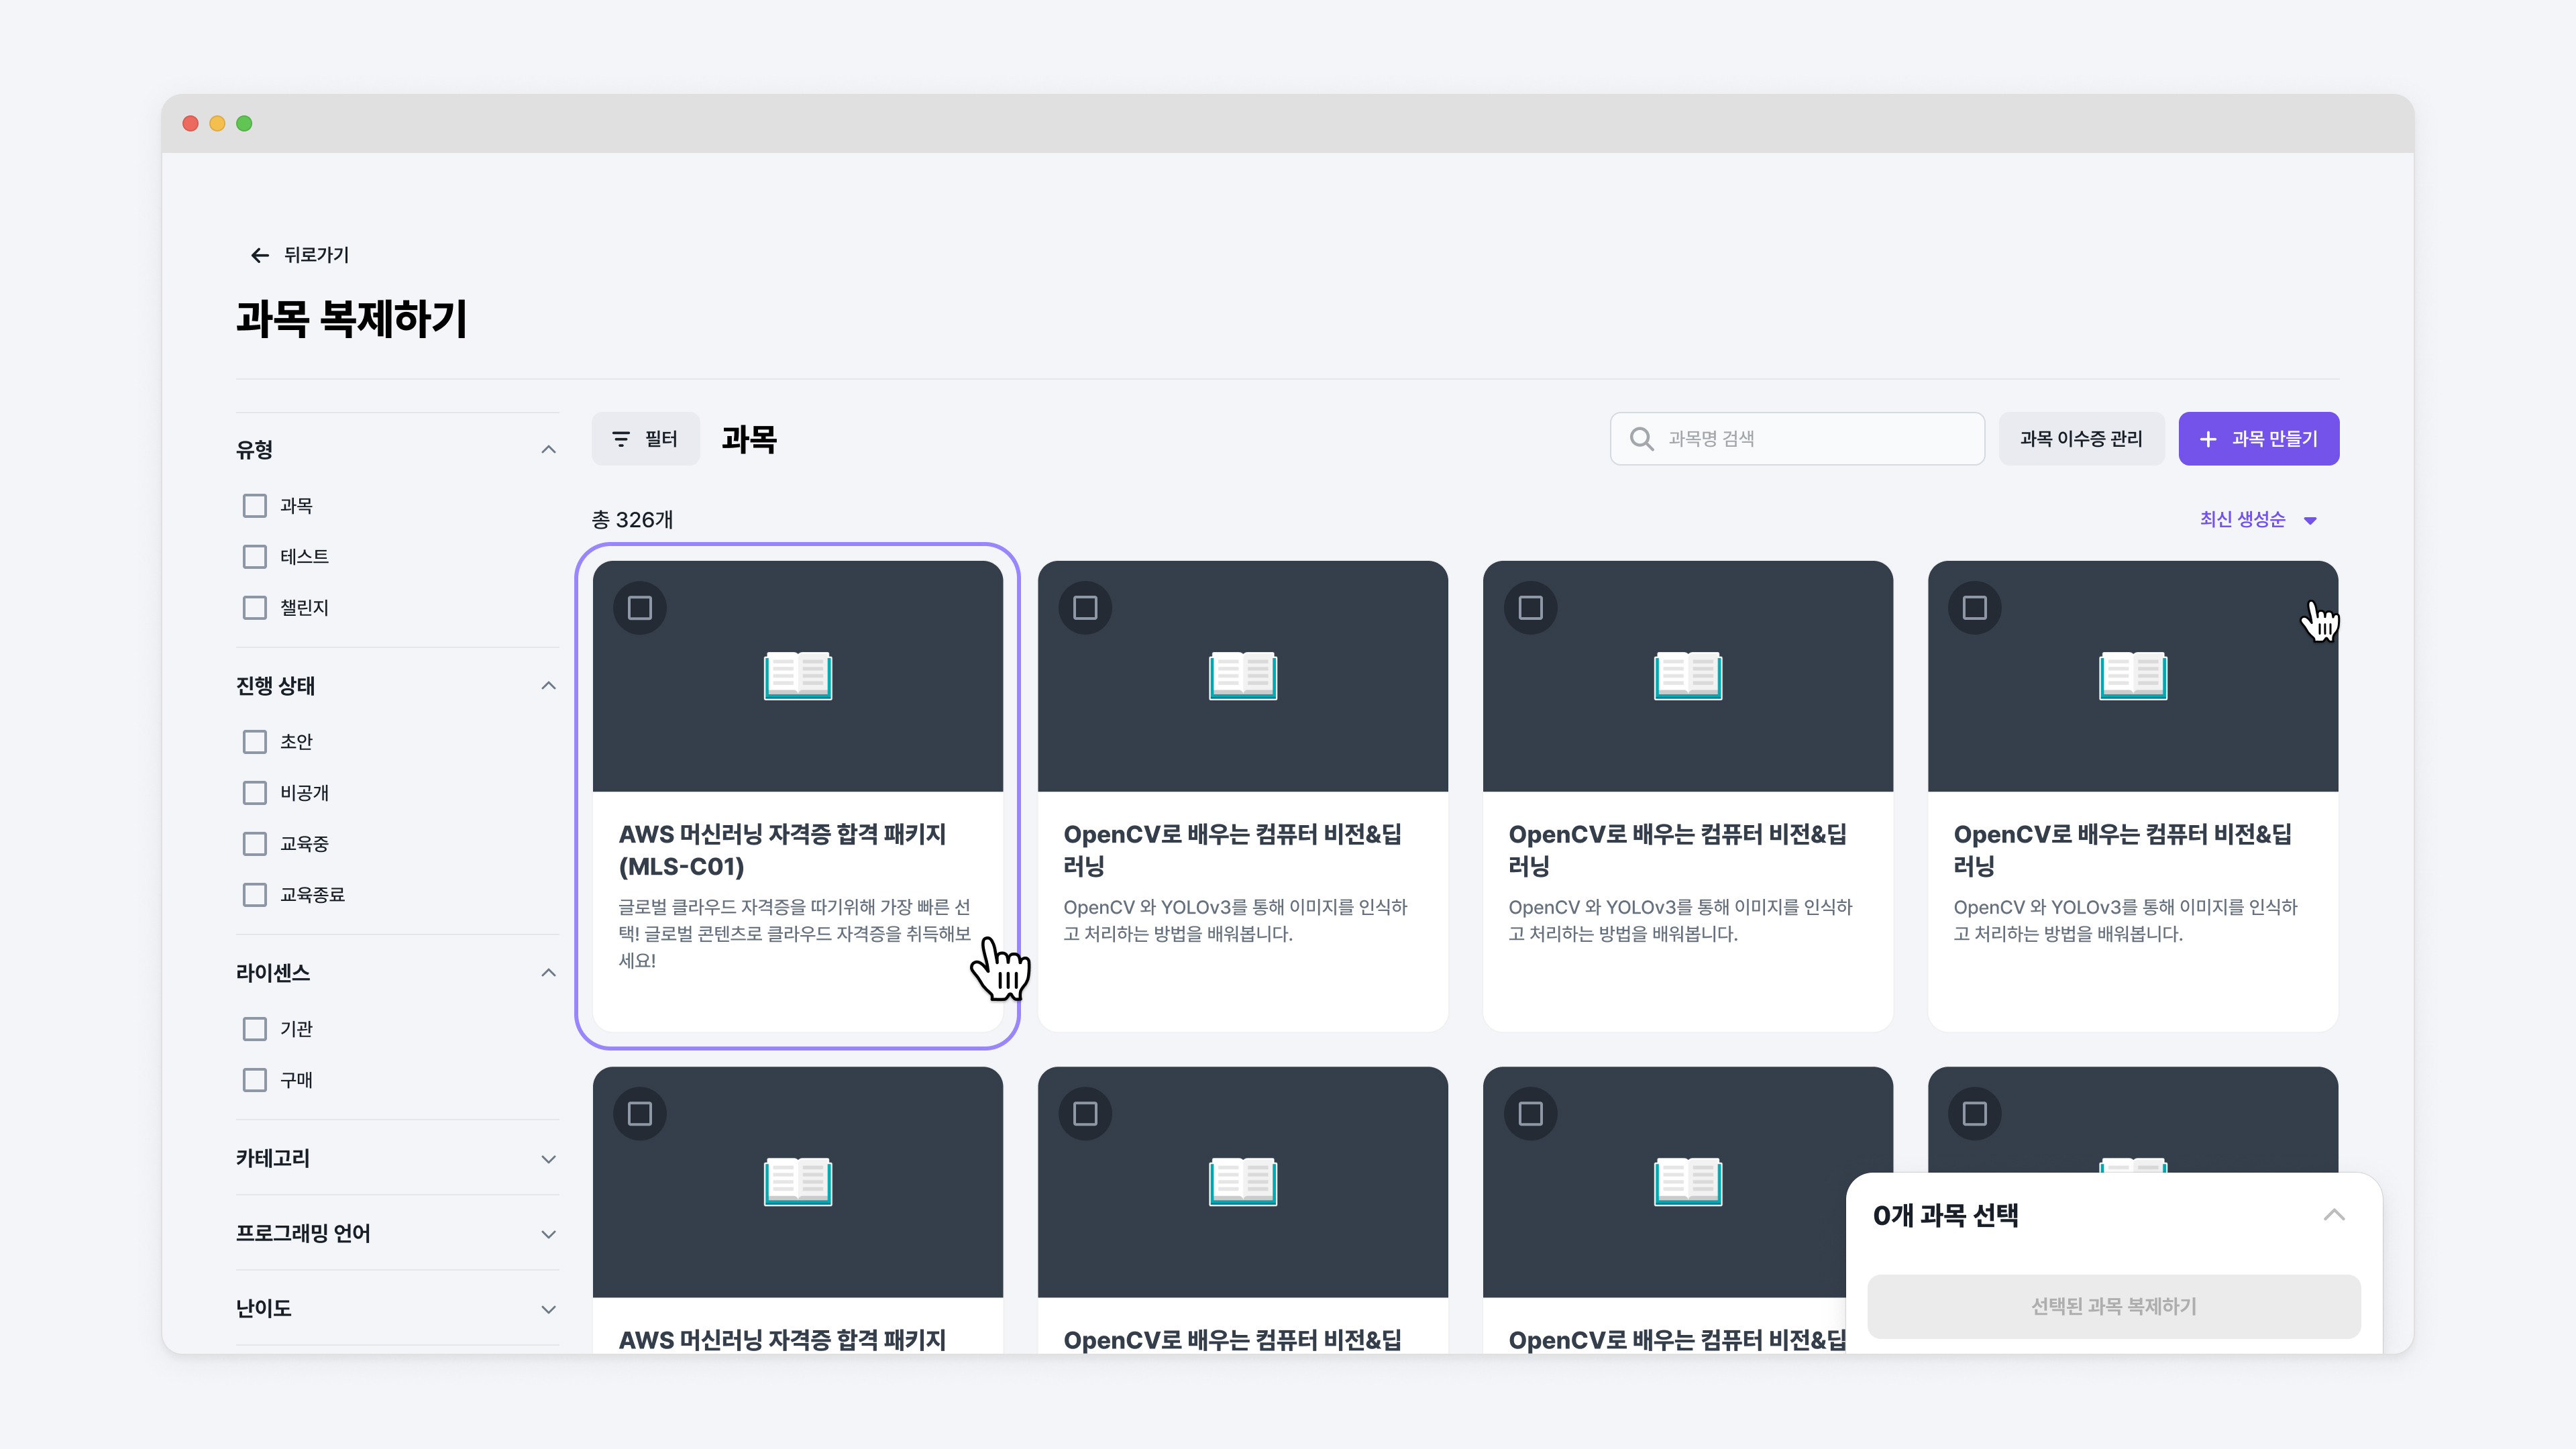The image size is (2576, 1449).
Task: Collapse the 유형 filter section
Action: [548, 450]
